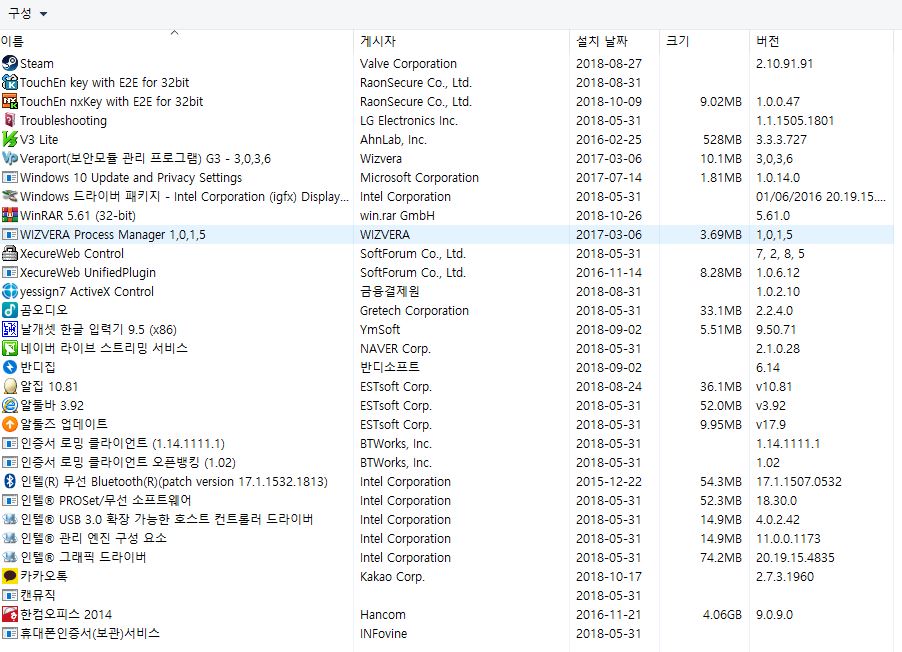Click the 반디집 blue icon
The image size is (902, 652).
click(x=10, y=367)
